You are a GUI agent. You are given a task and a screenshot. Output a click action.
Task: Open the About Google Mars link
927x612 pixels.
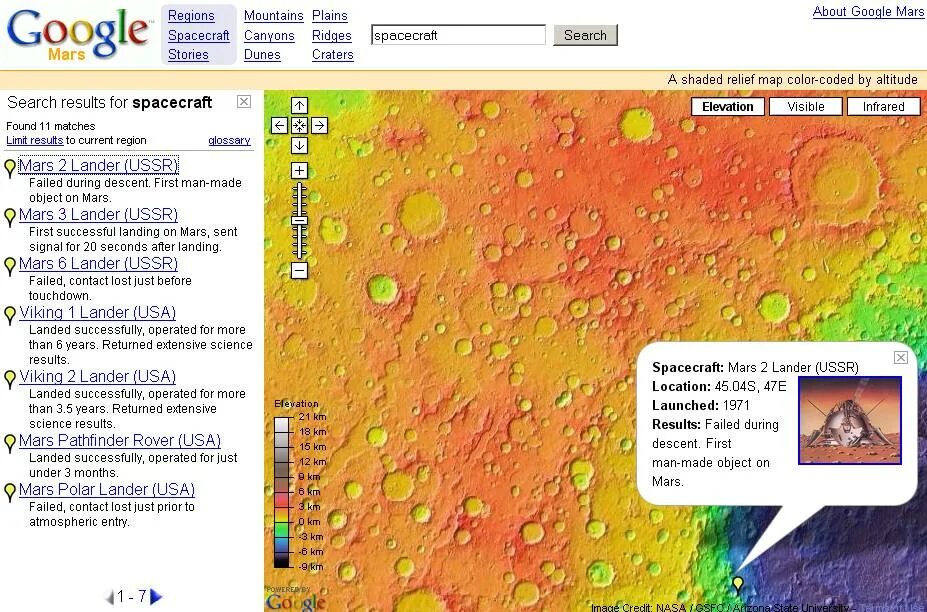pyautogui.click(x=868, y=12)
